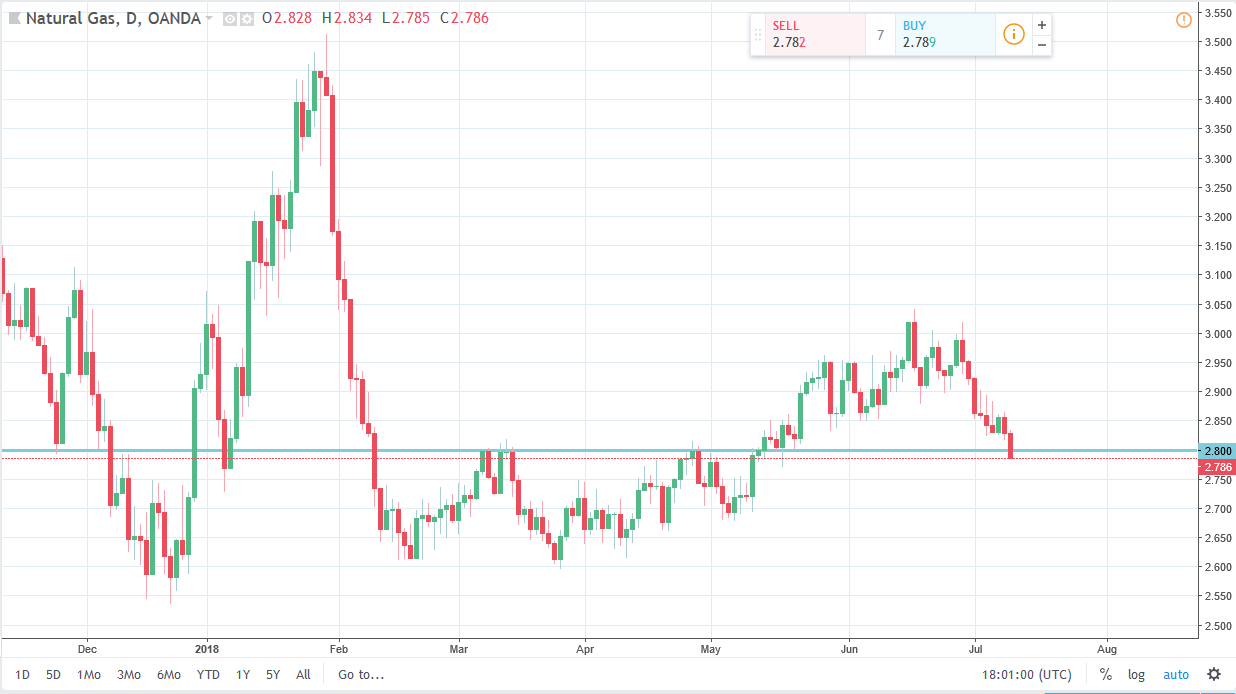The width and height of the screenshot is (1236, 694).
Task: Click the current price 2.786 label
Action: coord(1217,466)
